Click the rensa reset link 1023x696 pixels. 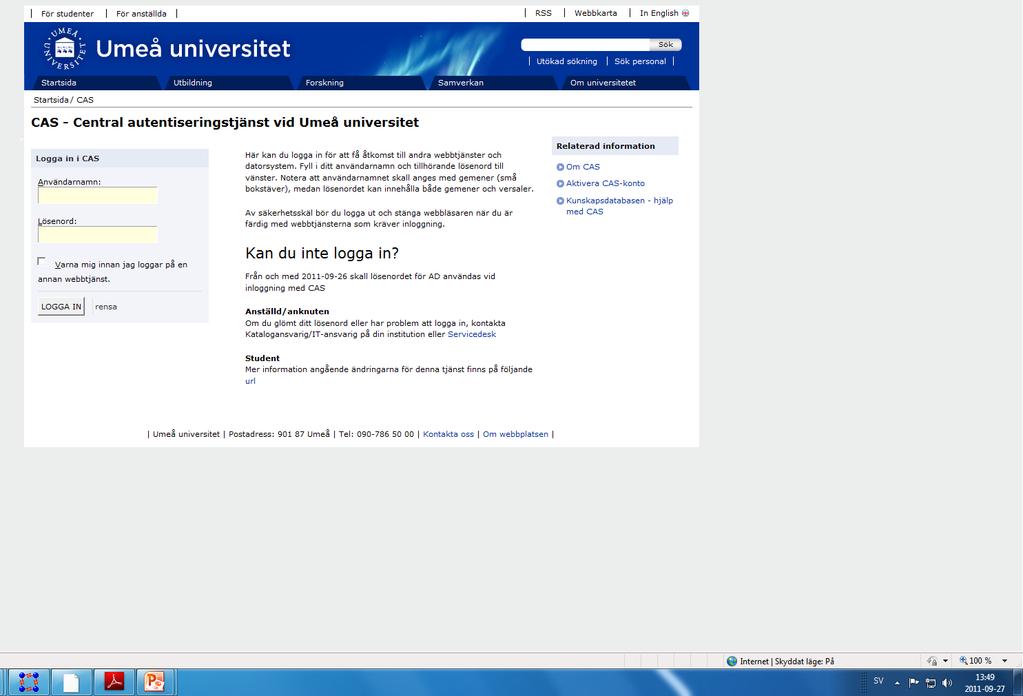click(x=106, y=307)
